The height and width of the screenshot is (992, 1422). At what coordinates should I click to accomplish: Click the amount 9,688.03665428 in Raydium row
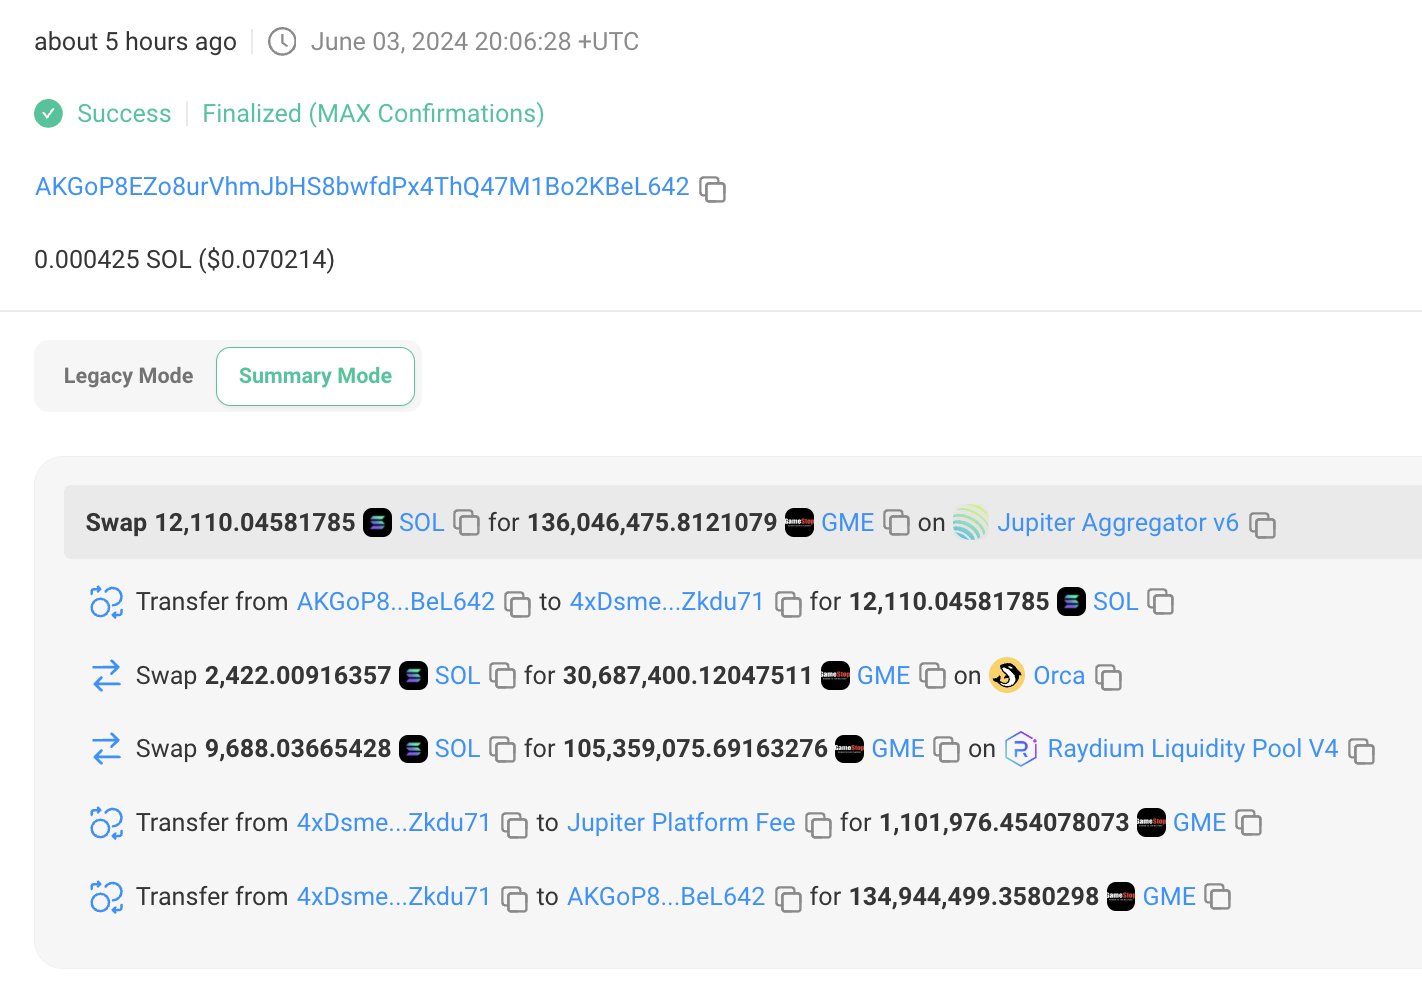pyautogui.click(x=298, y=749)
